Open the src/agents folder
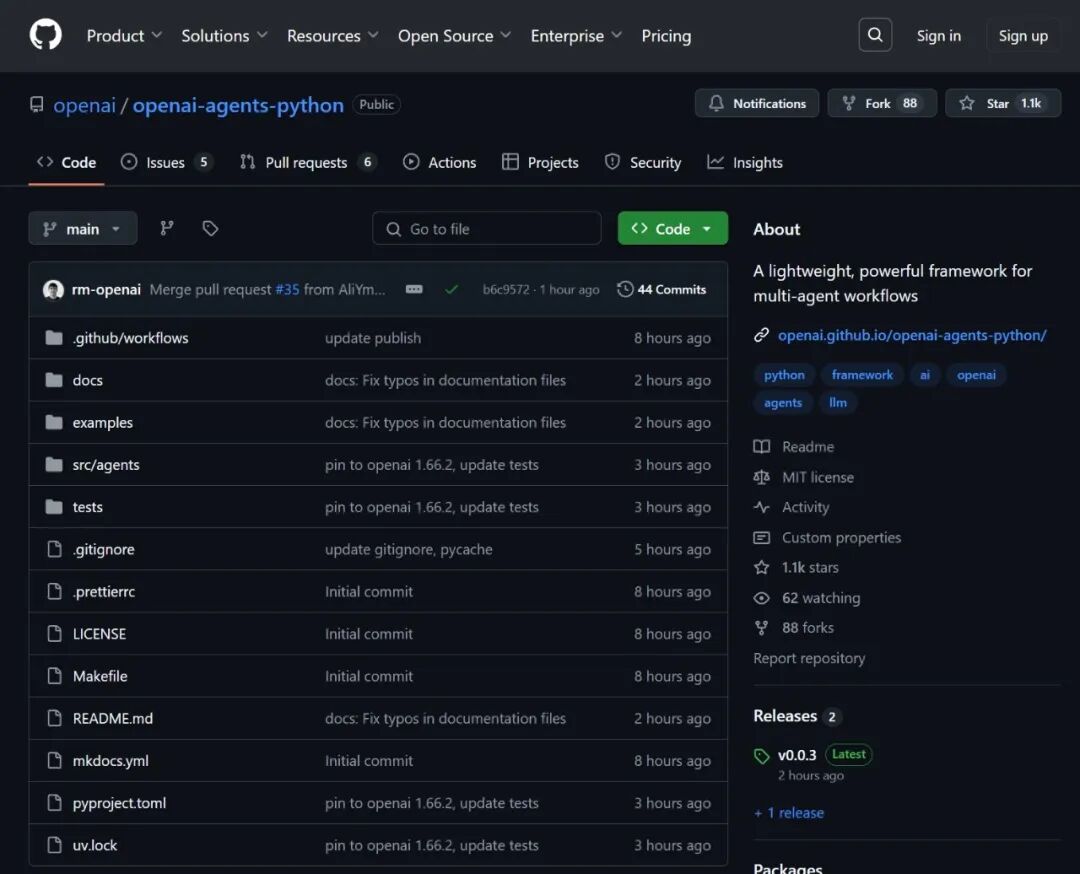Viewport: 1080px width, 874px height. click(106, 465)
